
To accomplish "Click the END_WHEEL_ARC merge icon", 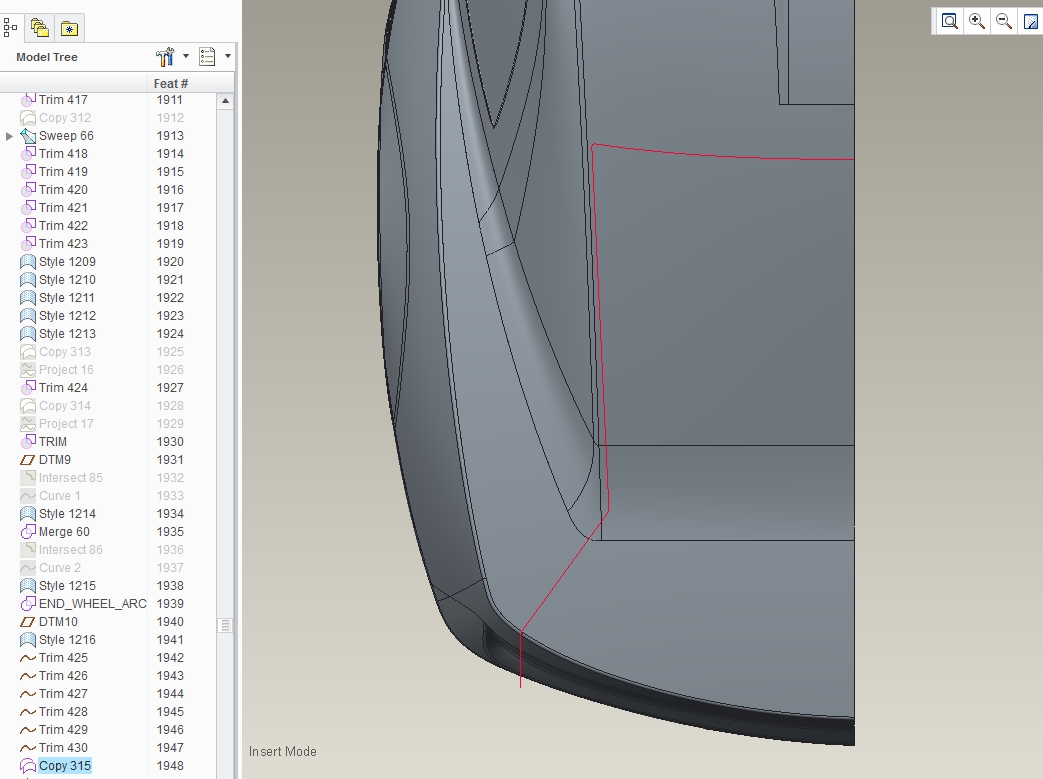I will click(28, 603).
